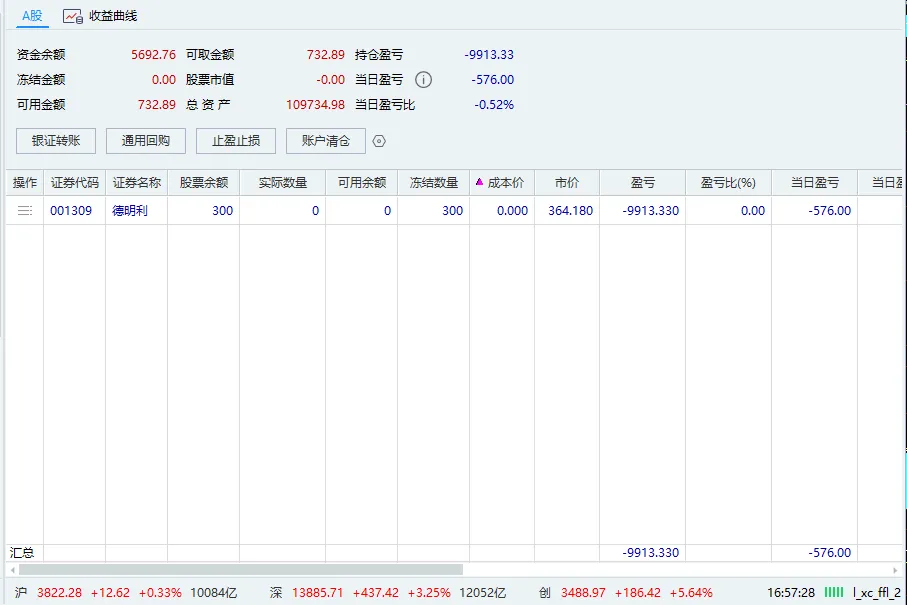The width and height of the screenshot is (907, 605).
Task: Click the 通用回购 button
Action: [x=146, y=141]
